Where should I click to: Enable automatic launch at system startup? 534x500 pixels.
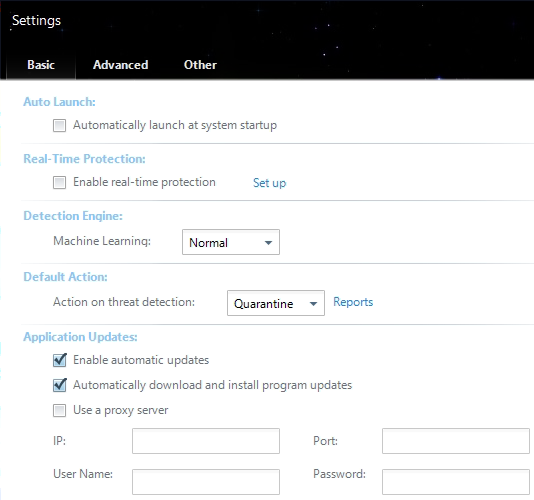[59, 125]
